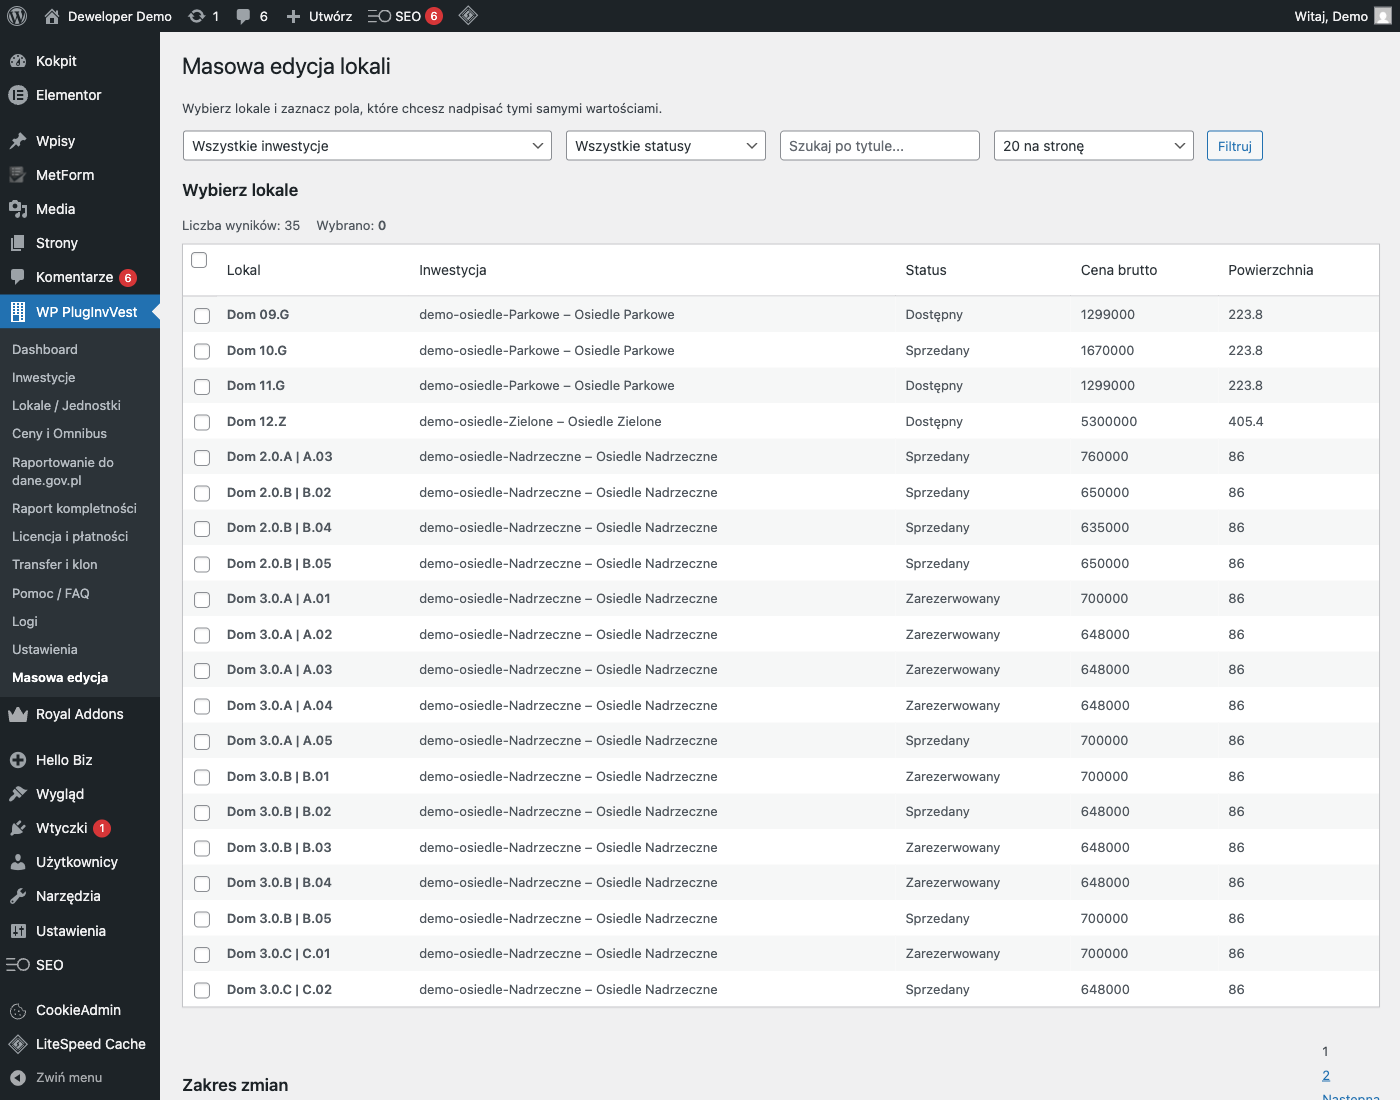Viewport: 1400px width, 1100px height.
Task: Click the Elementor icon in sidebar
Action: tap(17, 95)
